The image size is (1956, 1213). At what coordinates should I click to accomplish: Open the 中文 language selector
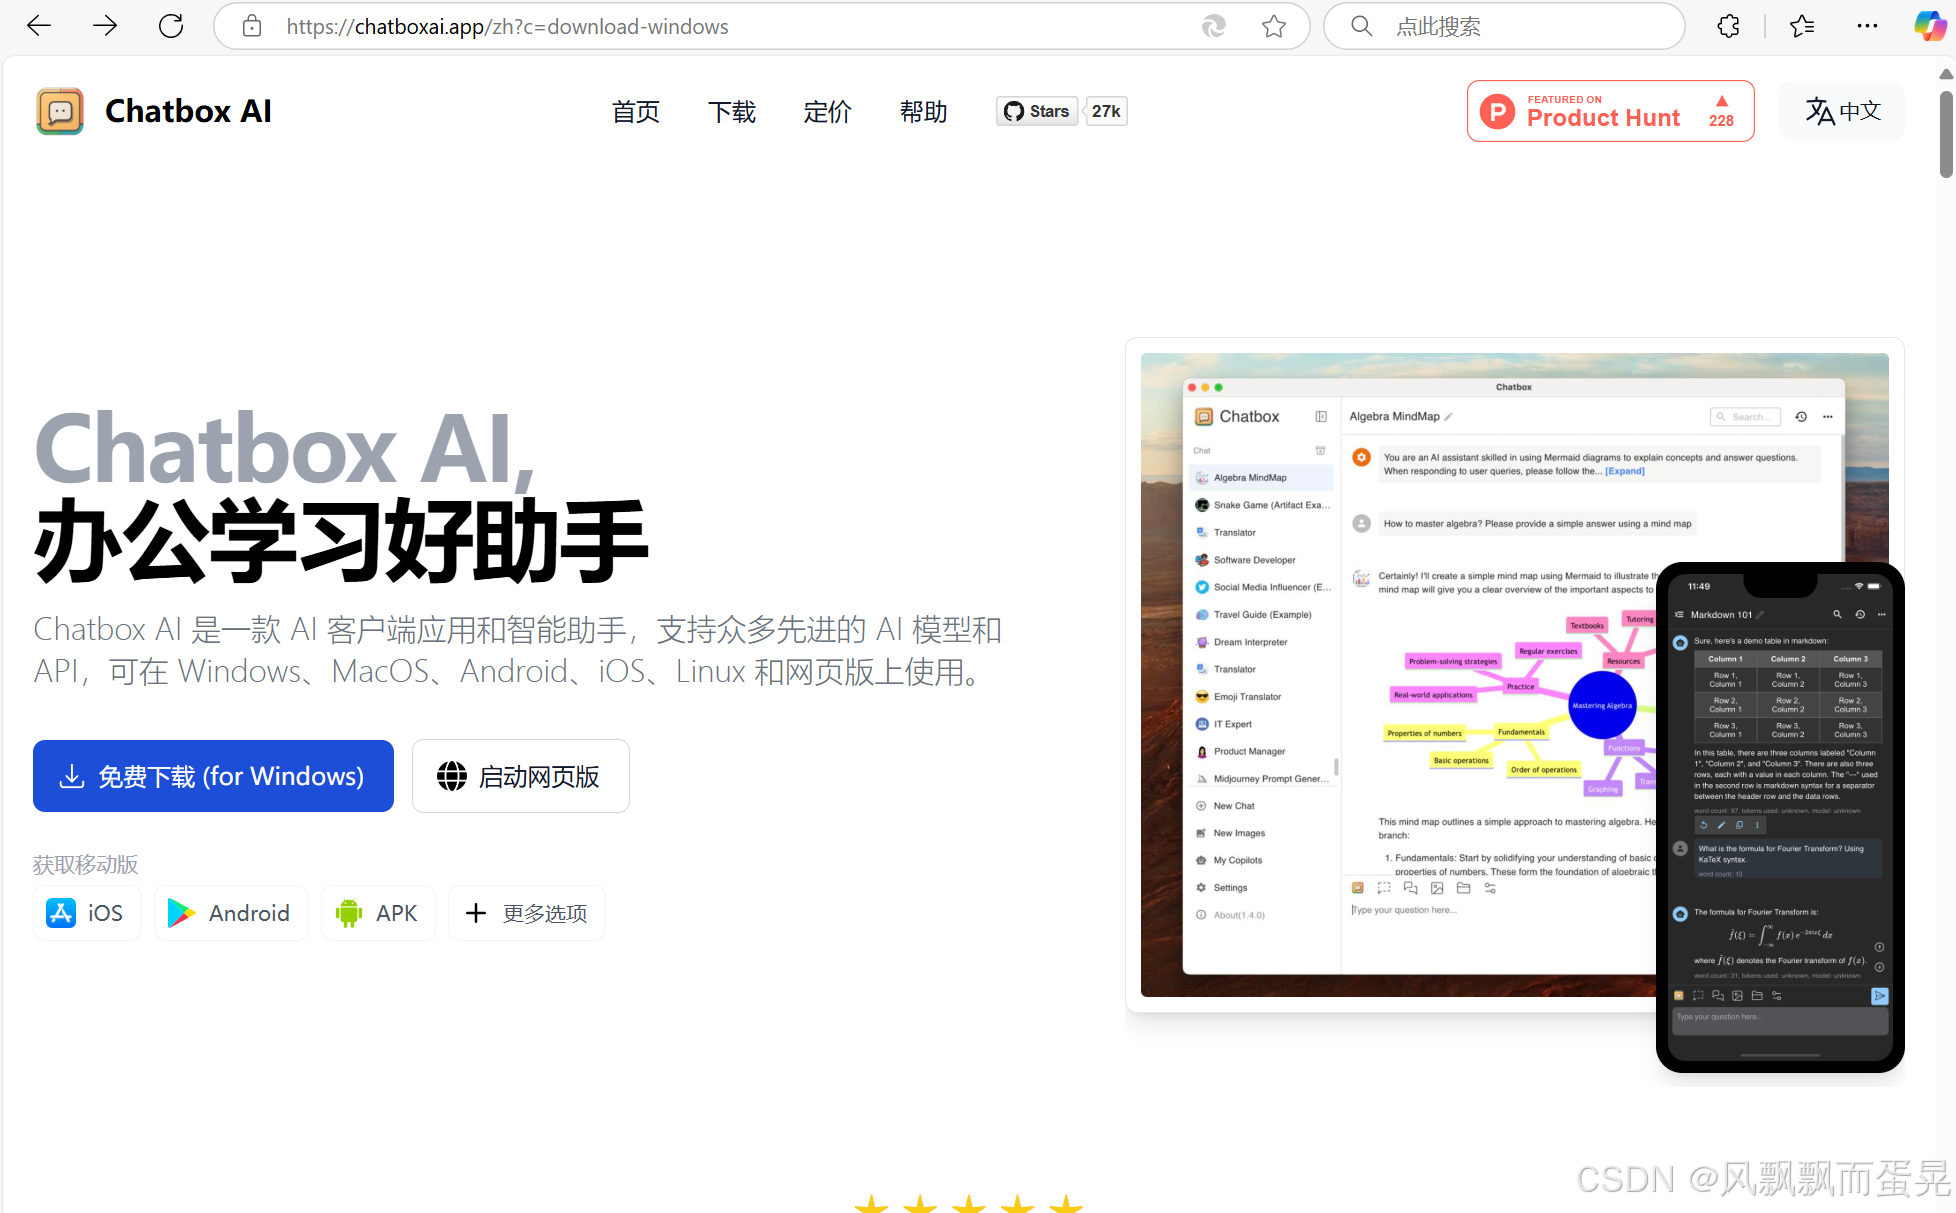[x=1842, y=111]
